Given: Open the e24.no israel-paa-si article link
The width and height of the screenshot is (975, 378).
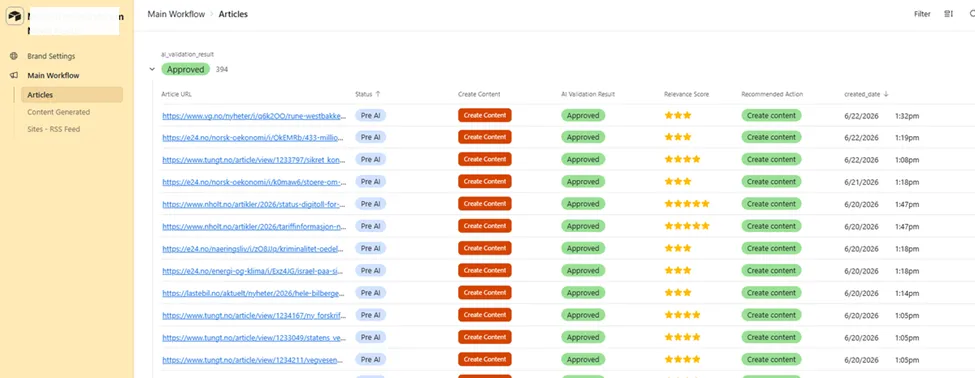Looking at the screenshot, I should [253, 271].
